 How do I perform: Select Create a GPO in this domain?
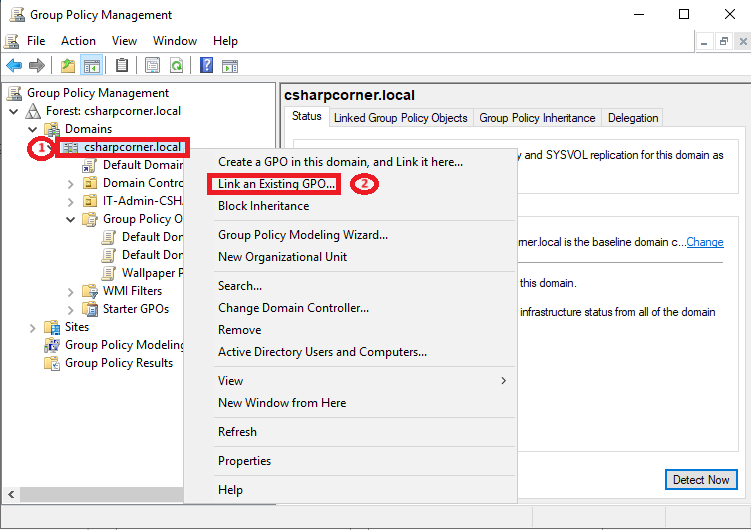(340, 162)
